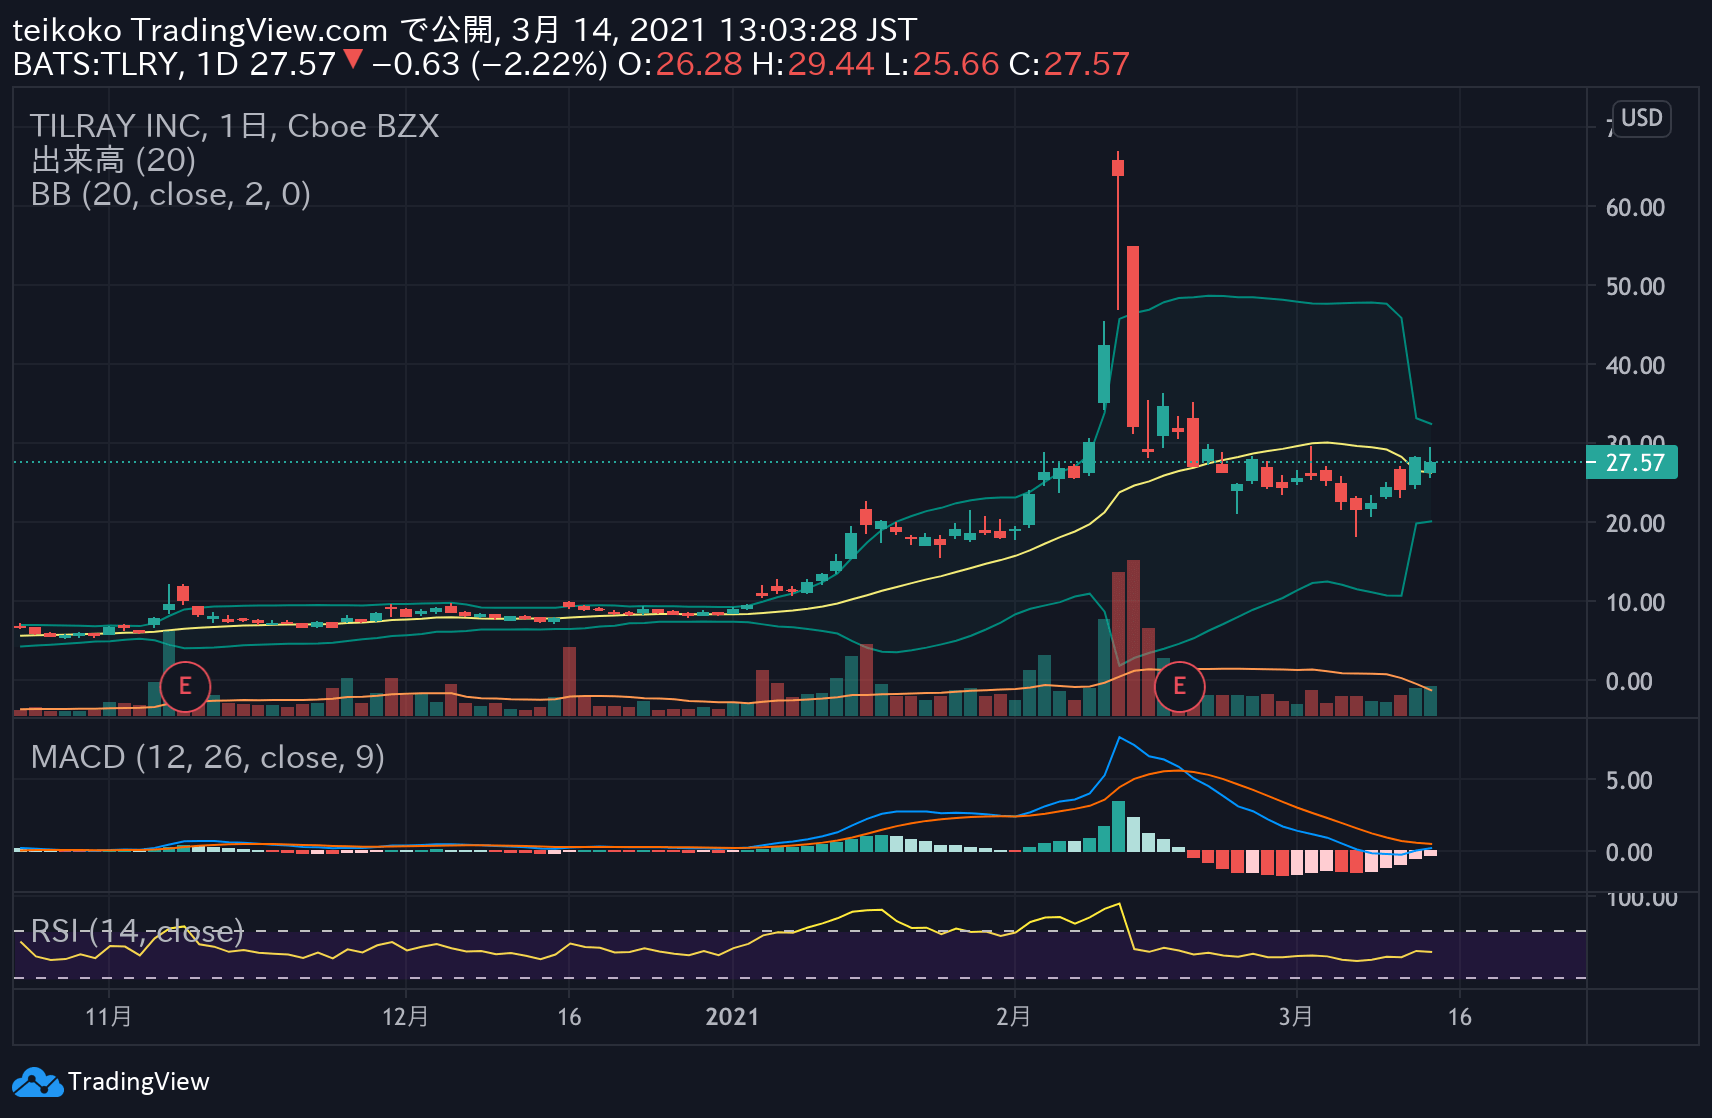The width and height of the screenshot is (1712, 1118).
Task: Click the 5.00 MACD axis label
Action: click(1629, 781)
